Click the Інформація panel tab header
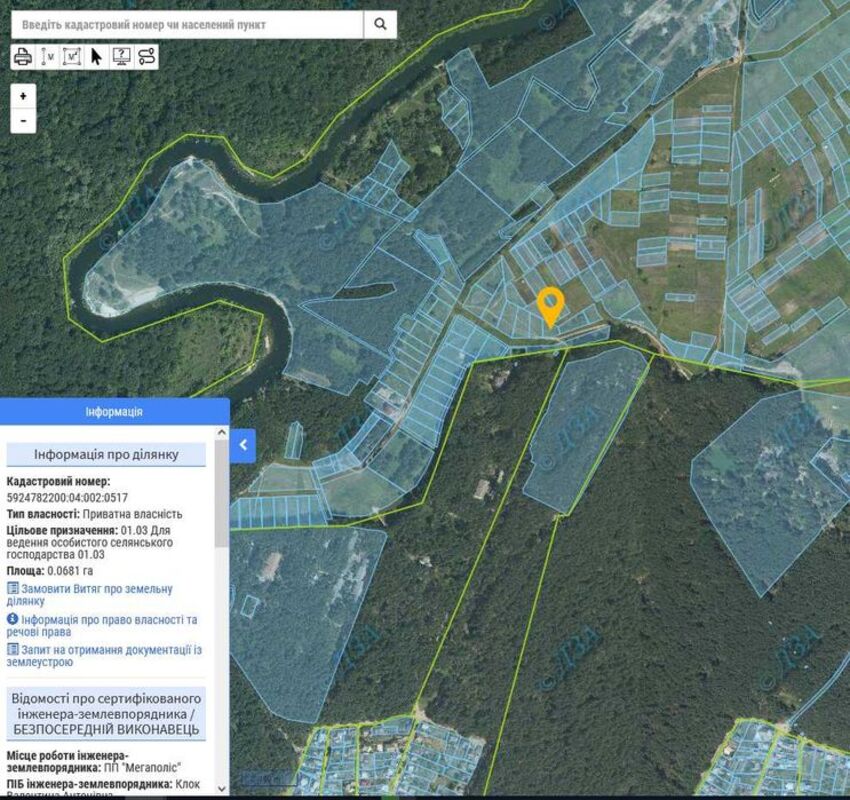 pyautogui.click(x=114, y=411)
